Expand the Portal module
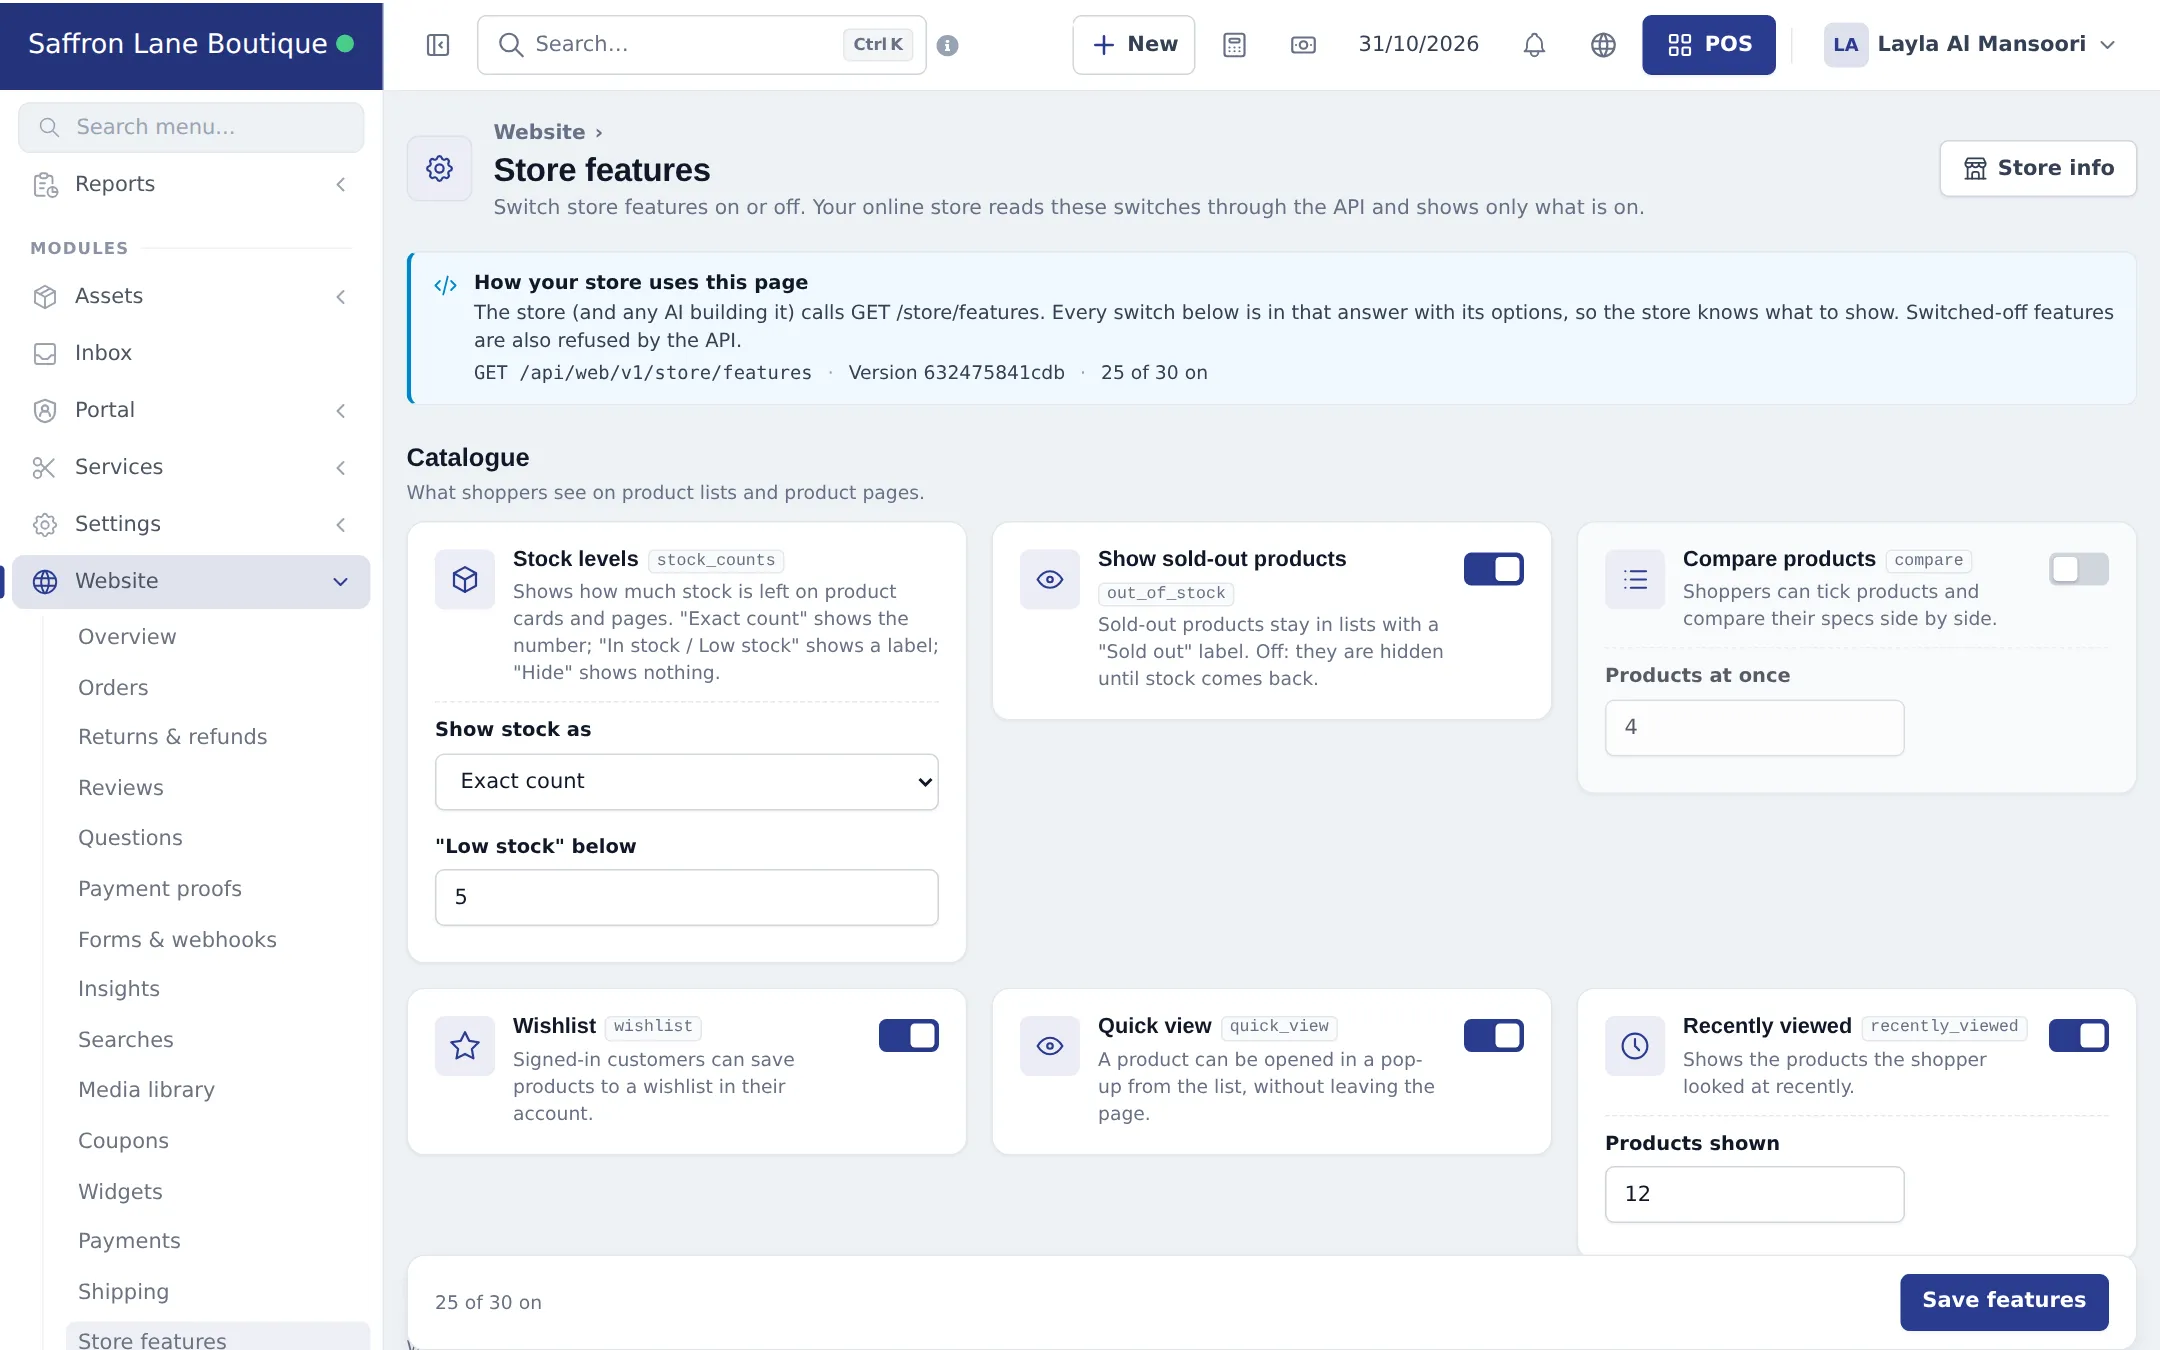Screen dimensions: 2160x1350 point(191,410)
